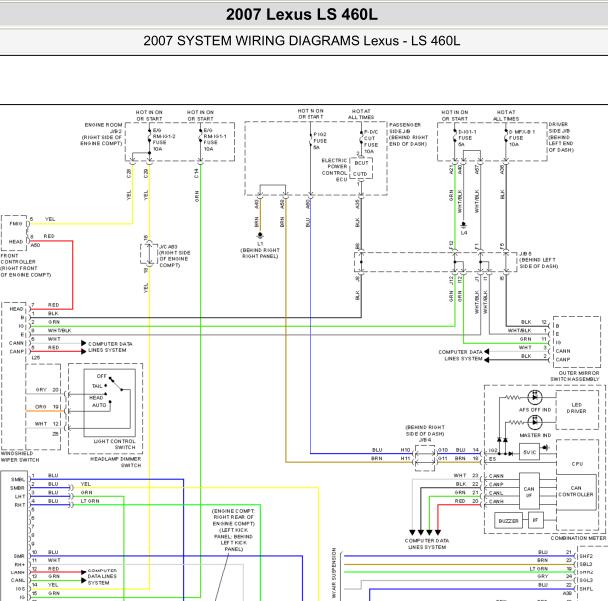
Task: Select the WINDSHIELD WIPER SWITCH label
Action: [x=20, y=456]
